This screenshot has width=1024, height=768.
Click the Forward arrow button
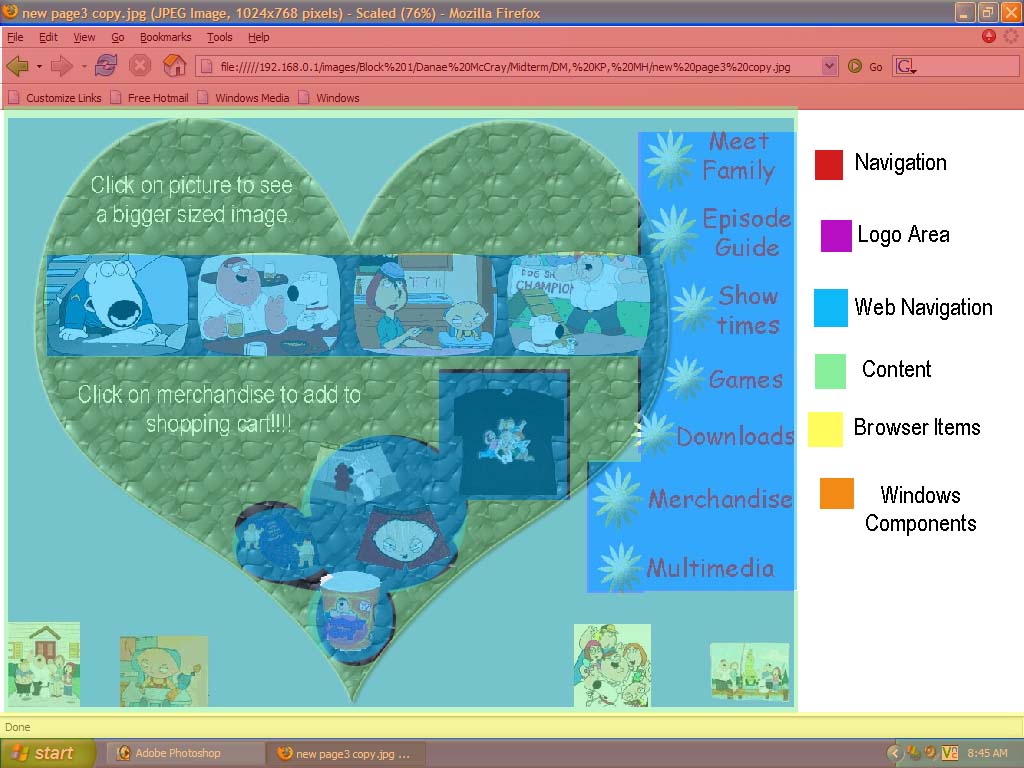click(x=62, y=66)
